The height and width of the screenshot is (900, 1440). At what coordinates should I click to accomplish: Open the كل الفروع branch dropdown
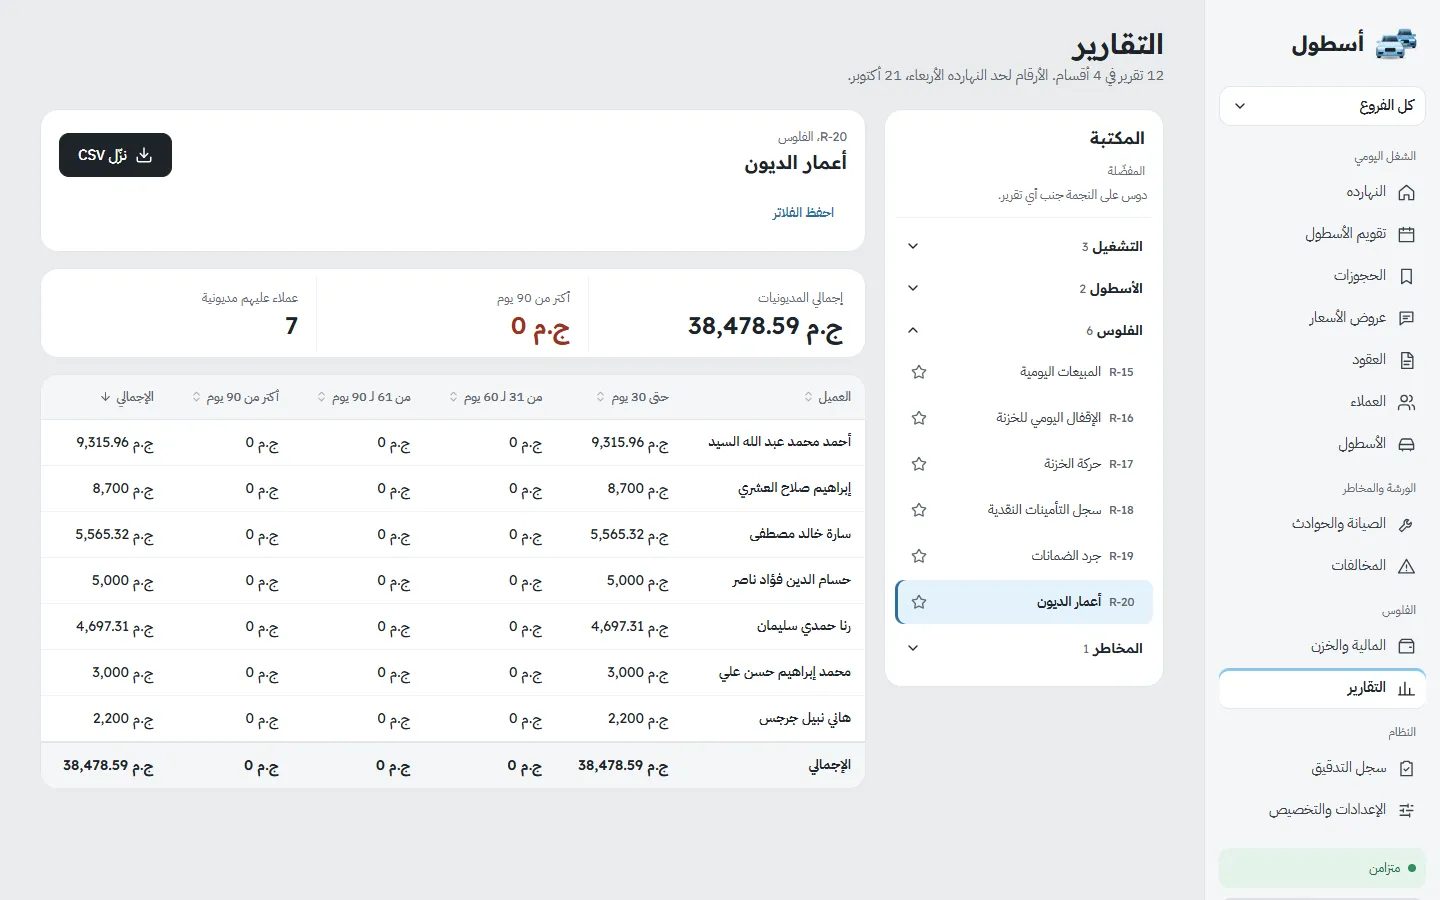pyautogui.click(x=1322, y=106)
